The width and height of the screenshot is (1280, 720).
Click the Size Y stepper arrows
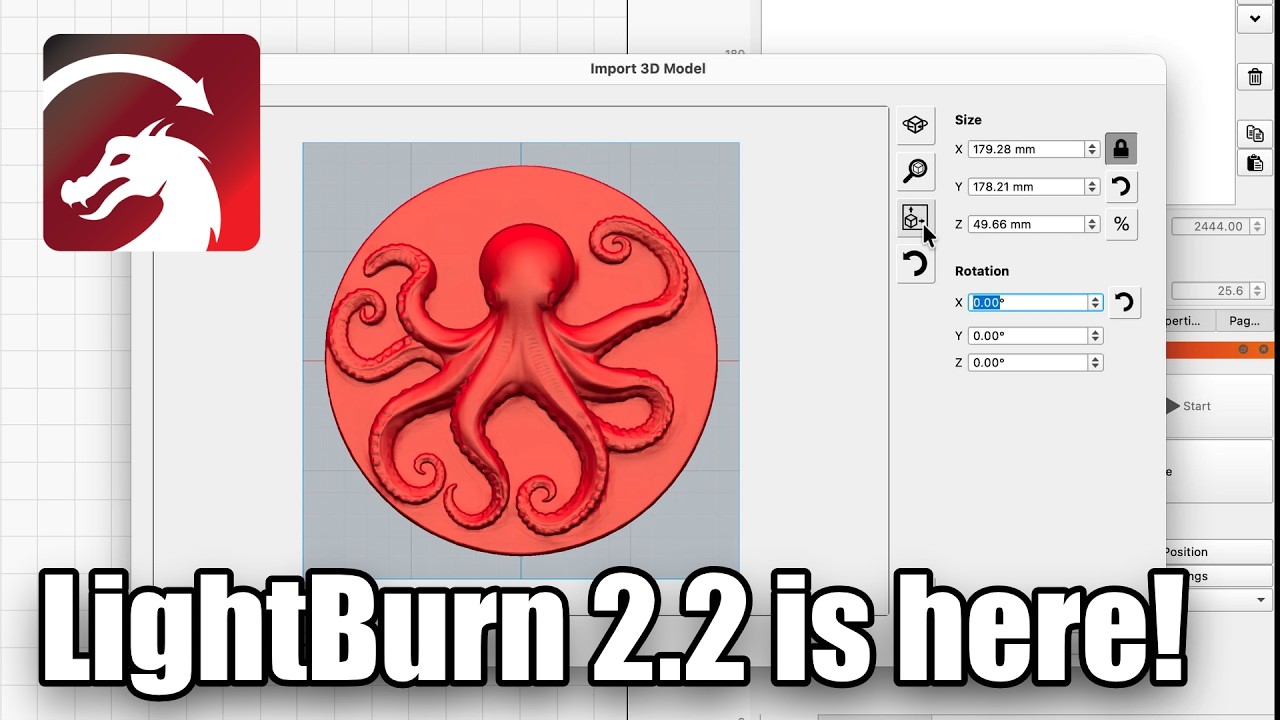tap(1092, 187)
